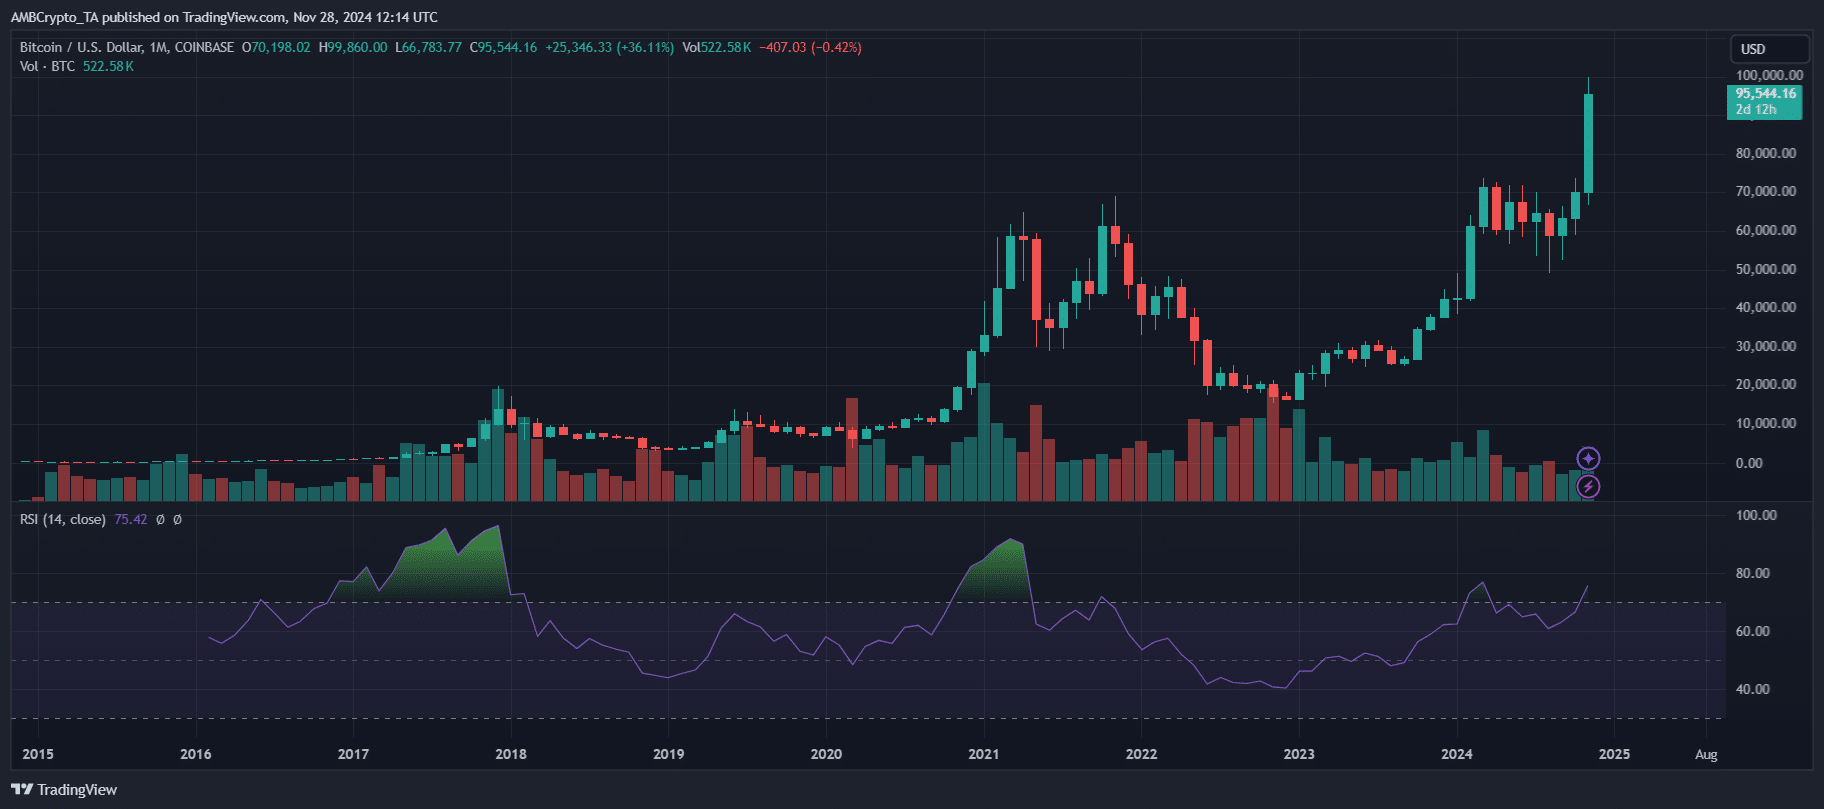This screenshot has width=1824, height=809.
Task: Click the close value C95,544.16 in header
Action: coord(504,47)
